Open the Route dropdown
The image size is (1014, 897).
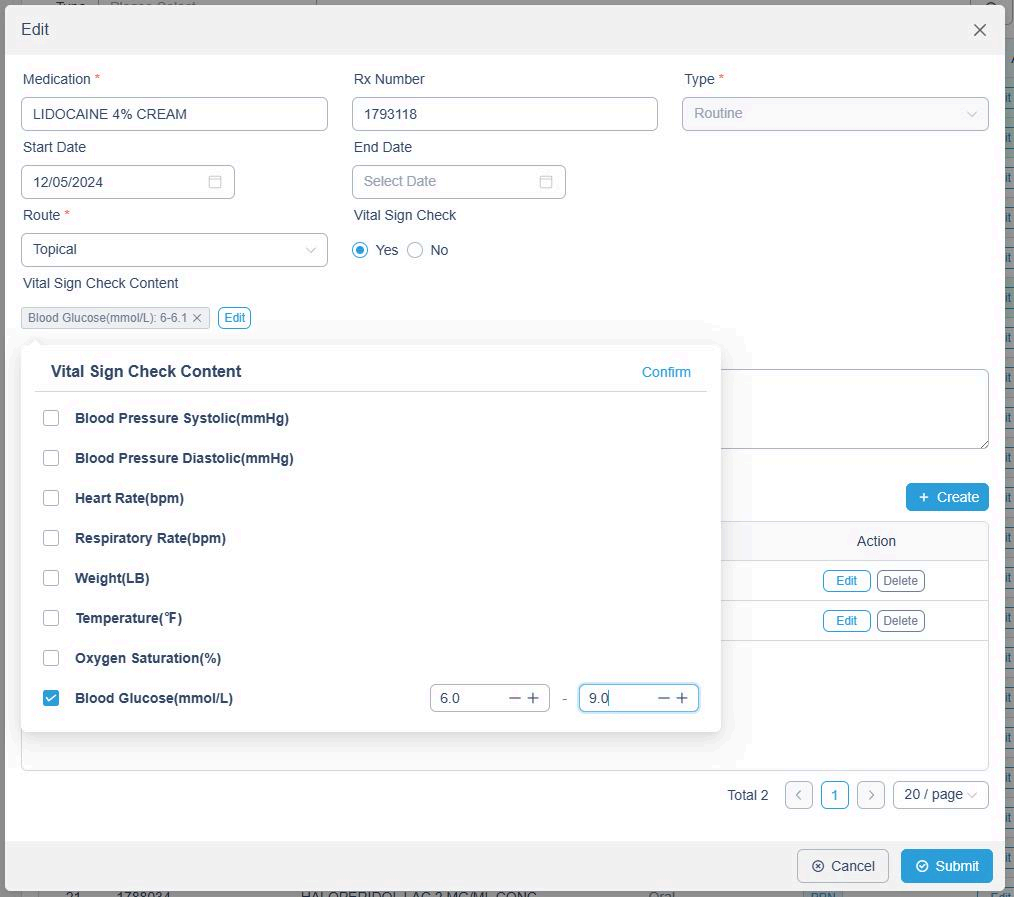point(174,250)
